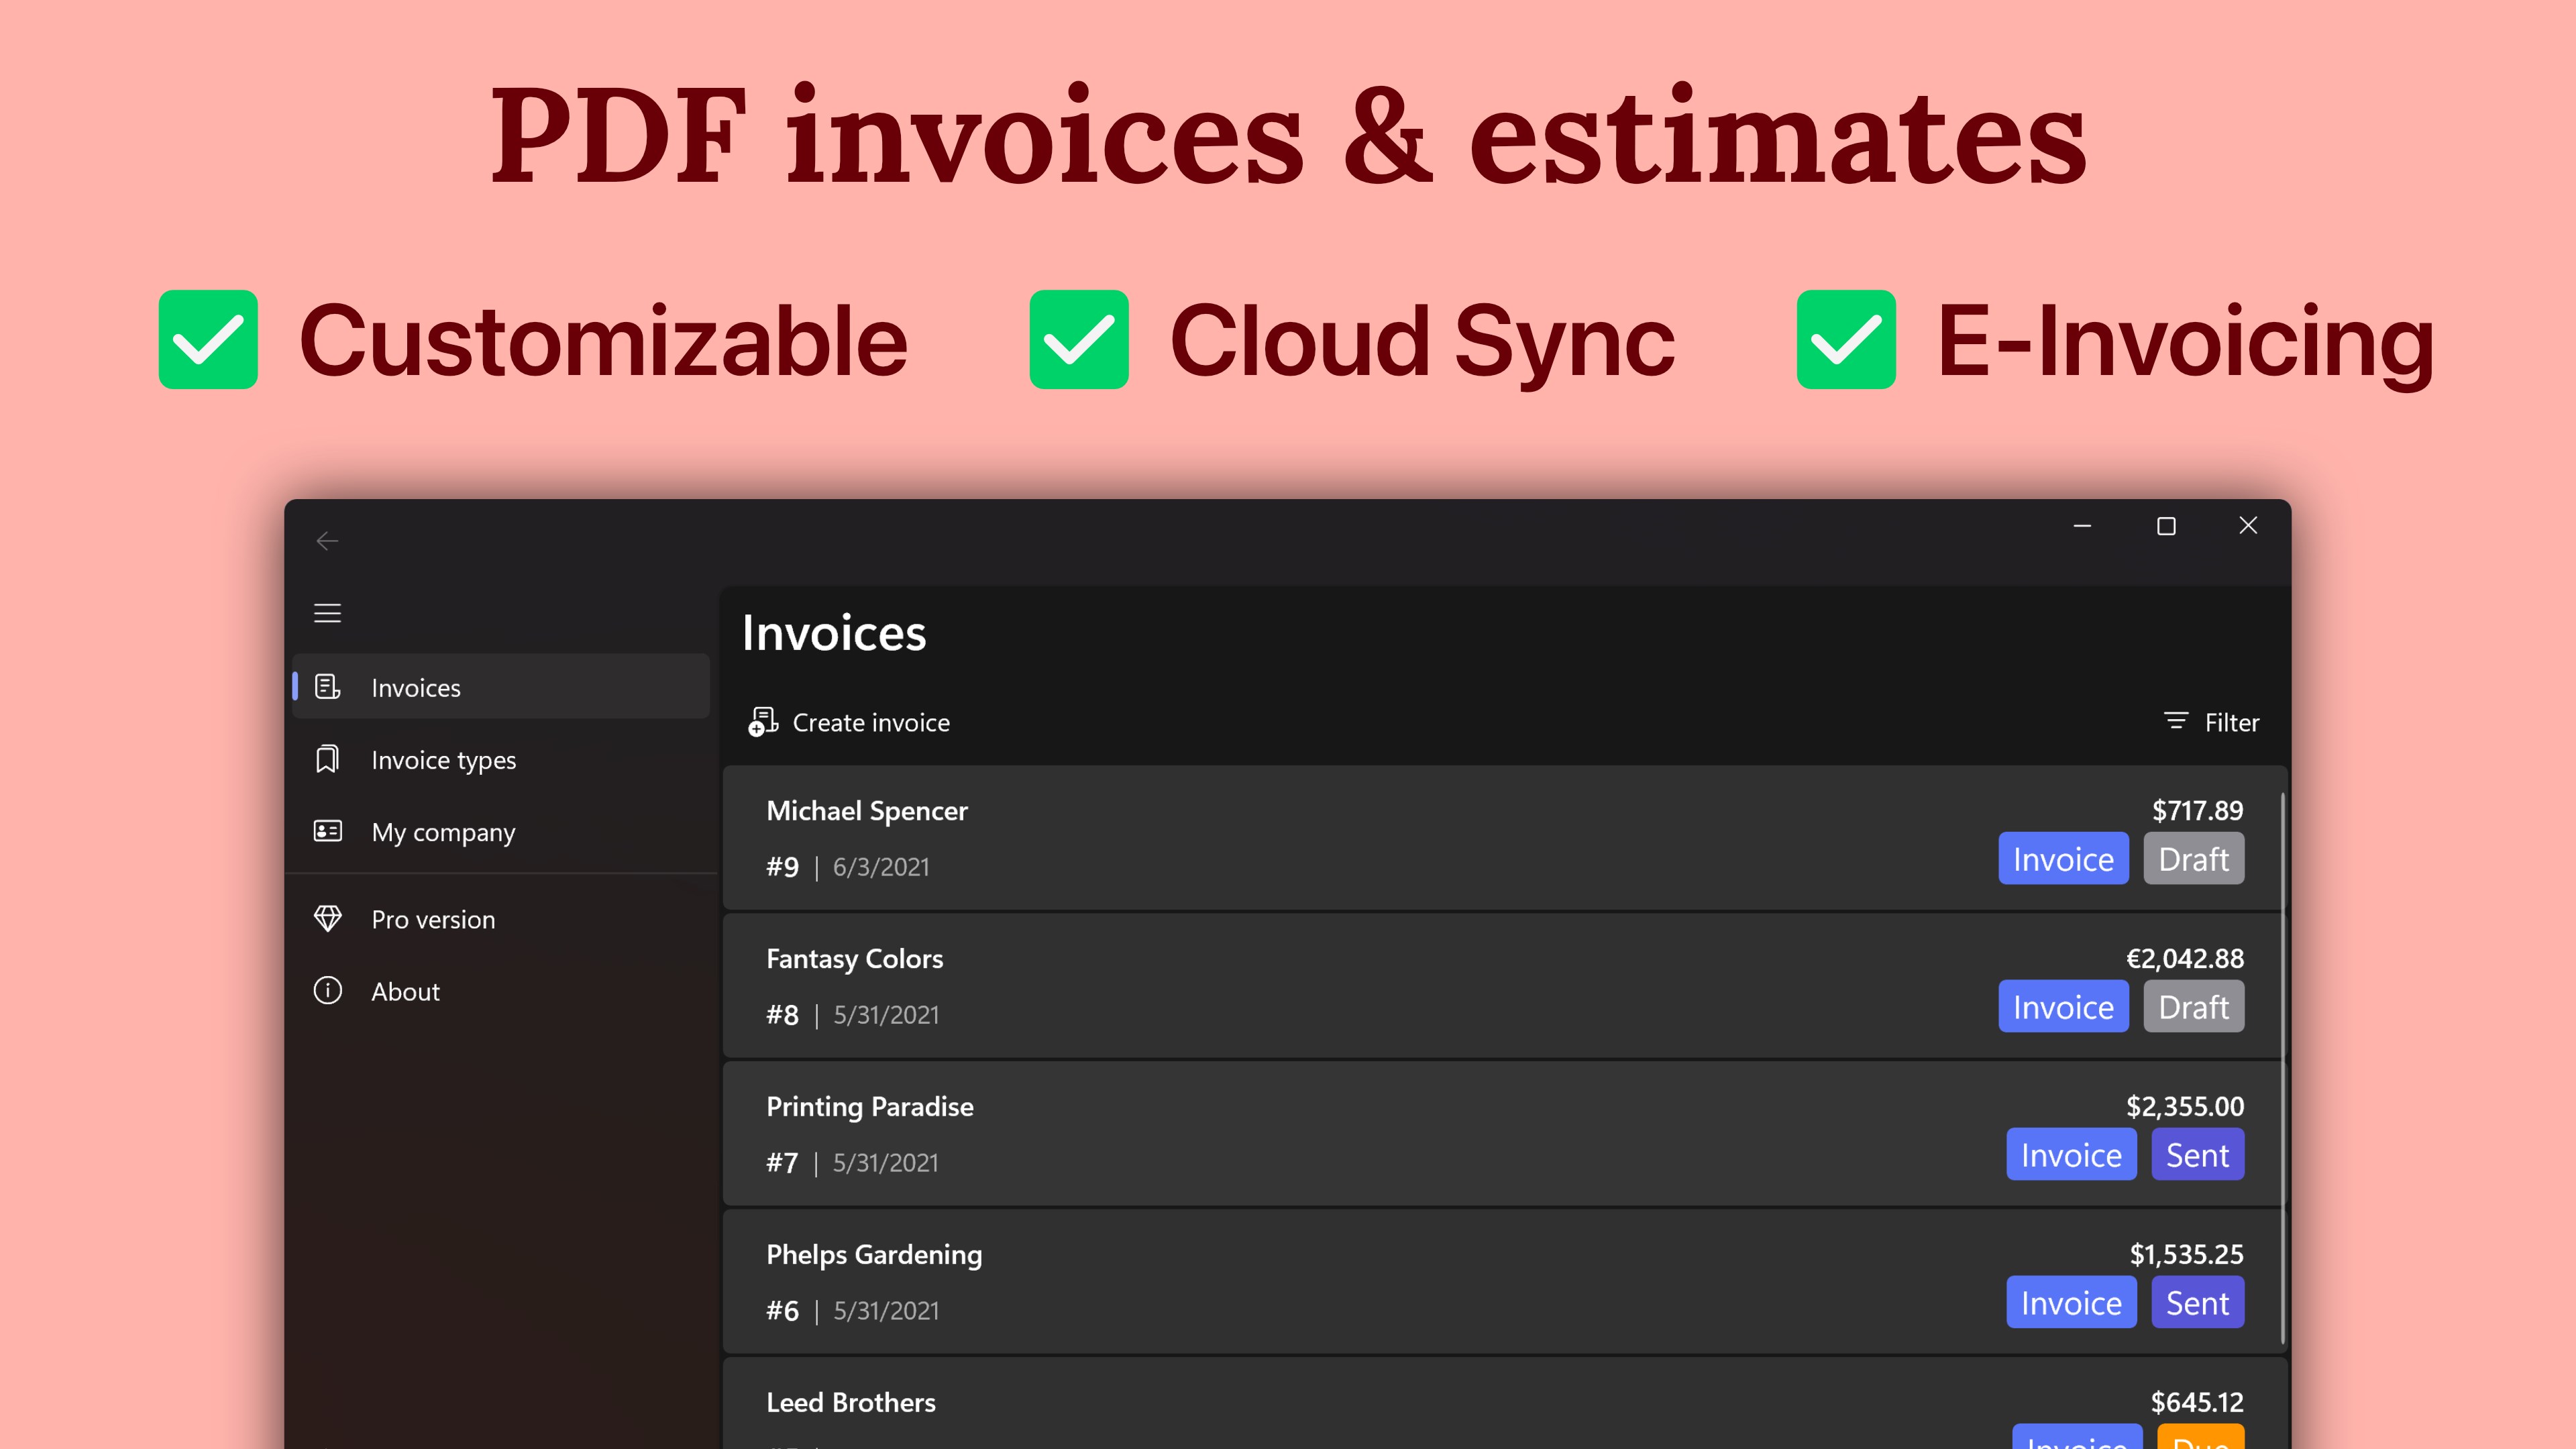
Task: Click the back arrow icon
Action: [327, 541]
